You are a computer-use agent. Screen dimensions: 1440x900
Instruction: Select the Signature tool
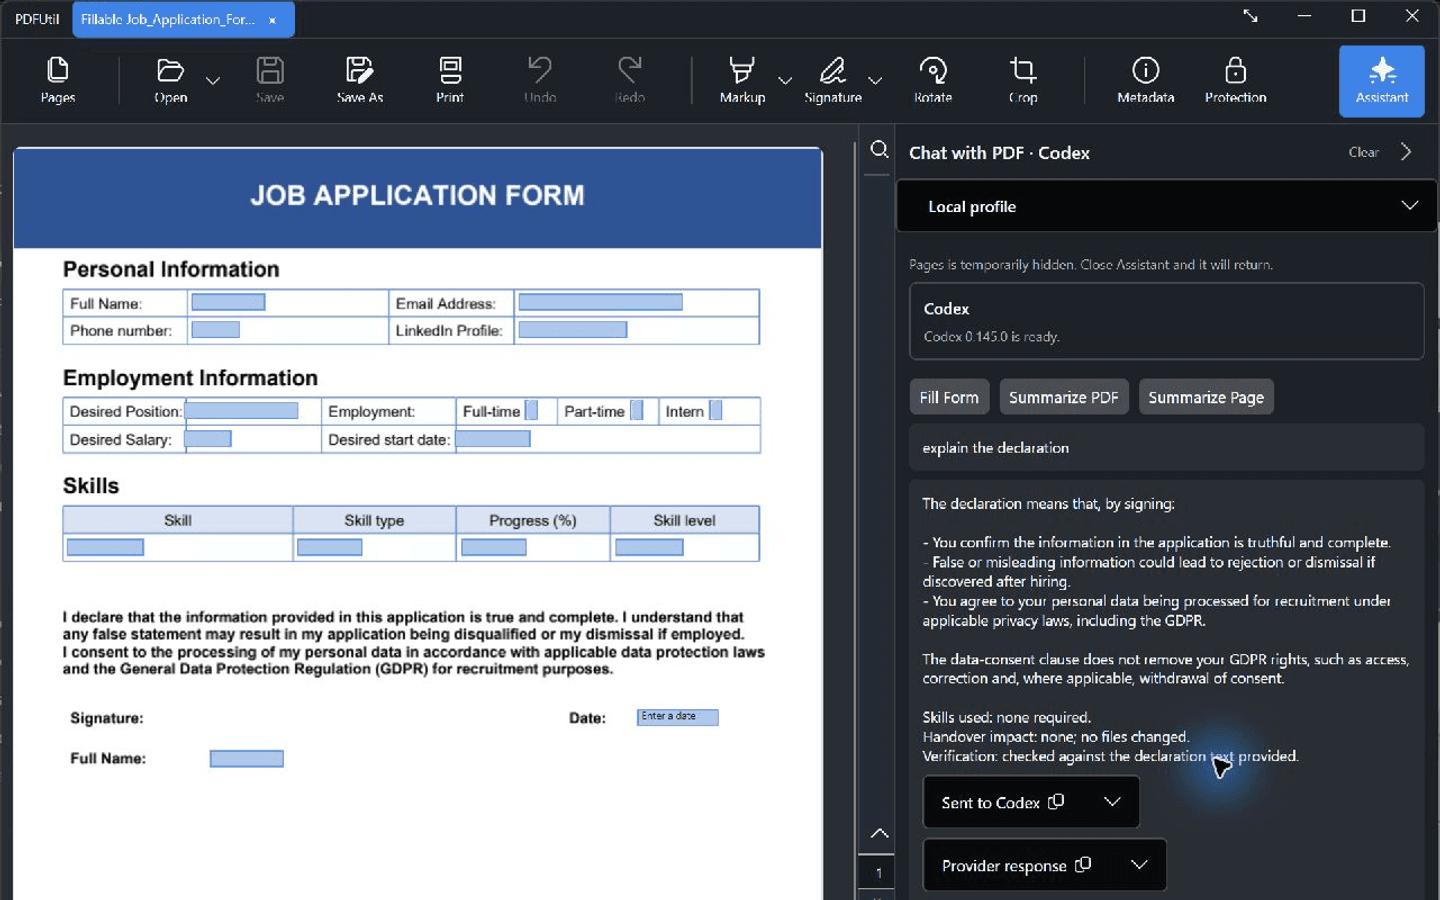click(833, 80)
